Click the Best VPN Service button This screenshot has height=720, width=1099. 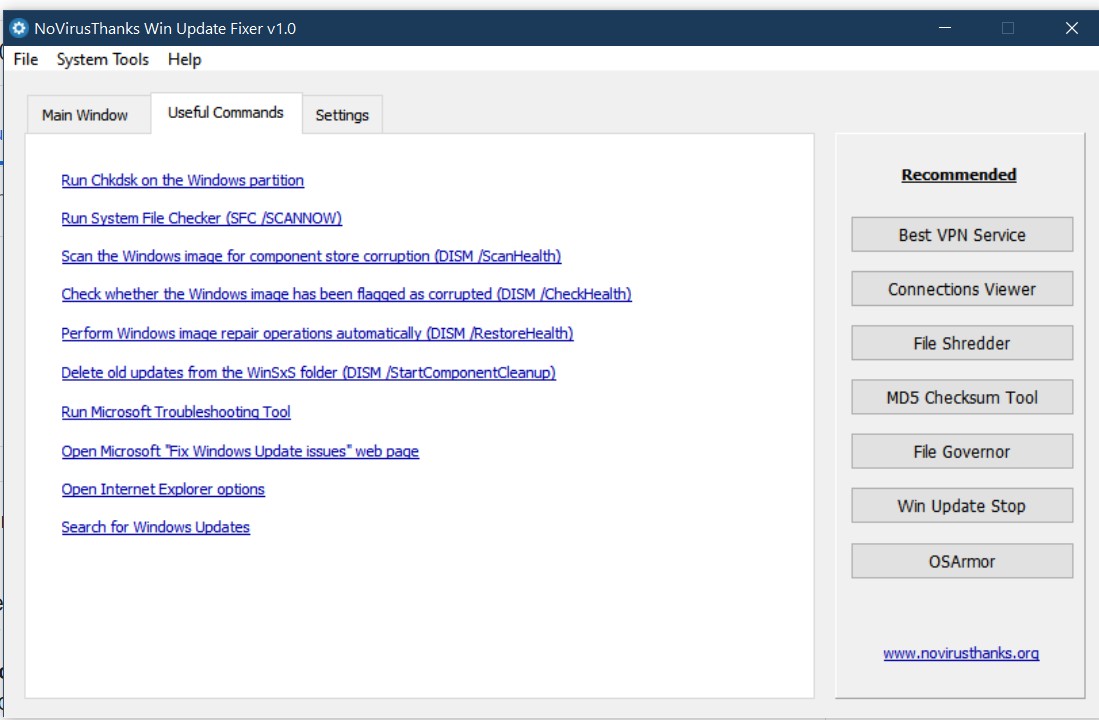pos(962,235)
